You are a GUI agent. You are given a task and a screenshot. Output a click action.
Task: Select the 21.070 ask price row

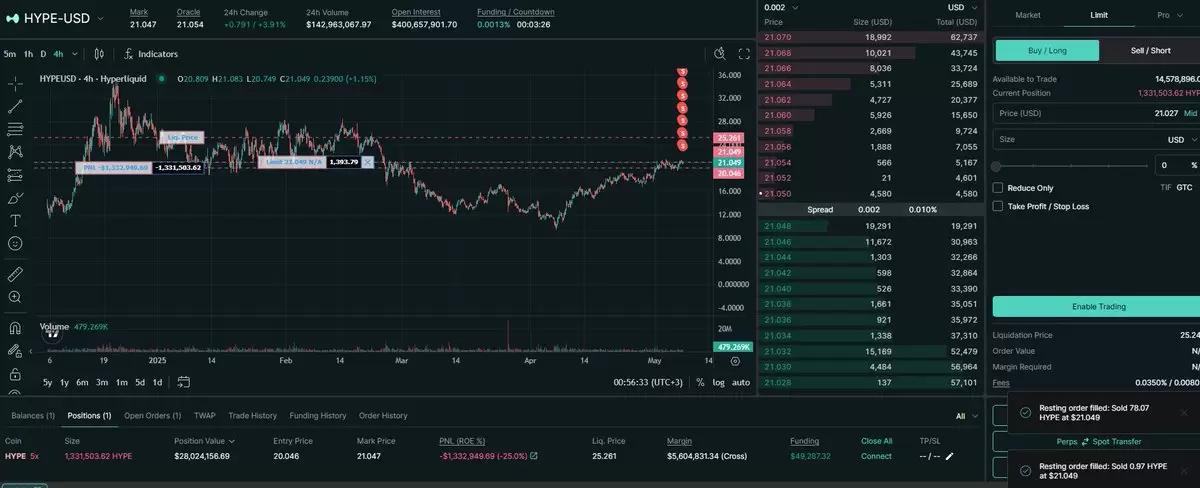872,37
